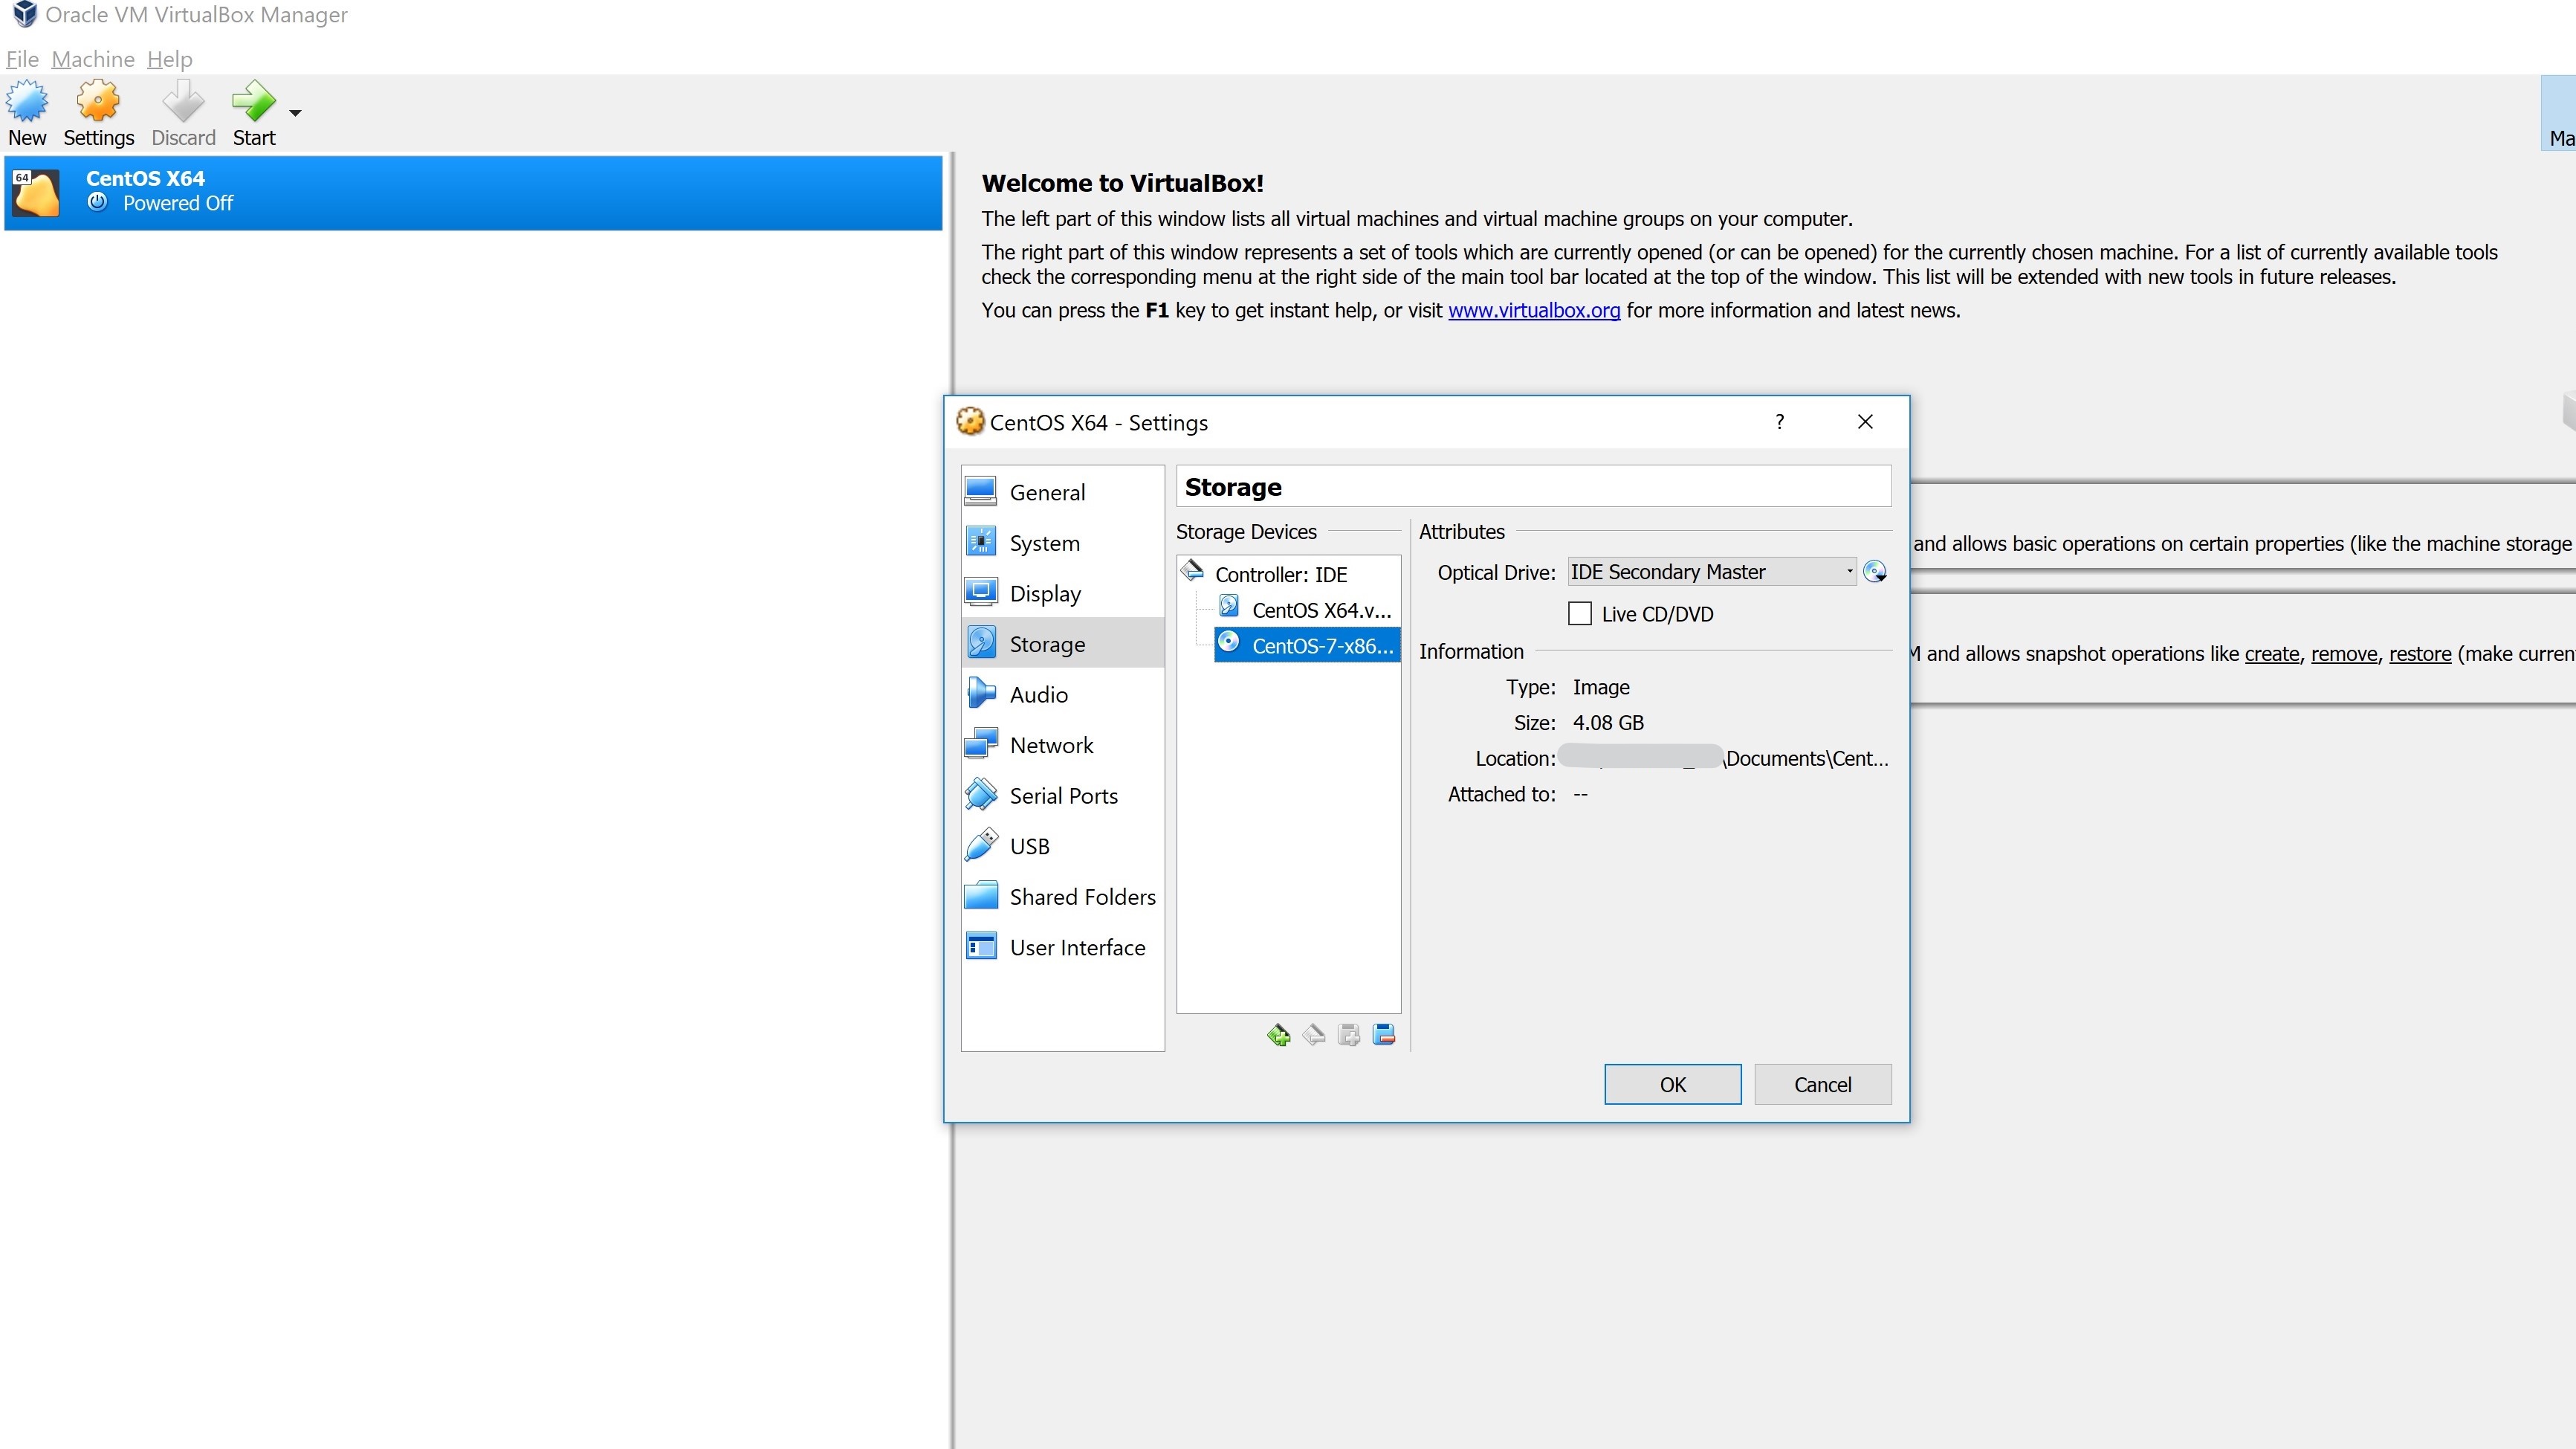This screenshot has height=1449, width=2576.
Task: Enable the Live CD/DVD checkbox
Action: tap(1580, 614)
